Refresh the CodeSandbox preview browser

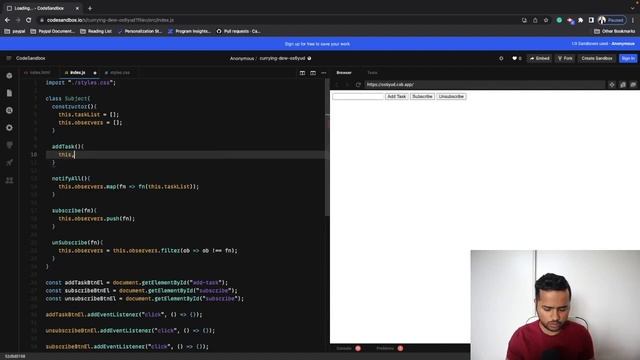[x=358, y=84]
